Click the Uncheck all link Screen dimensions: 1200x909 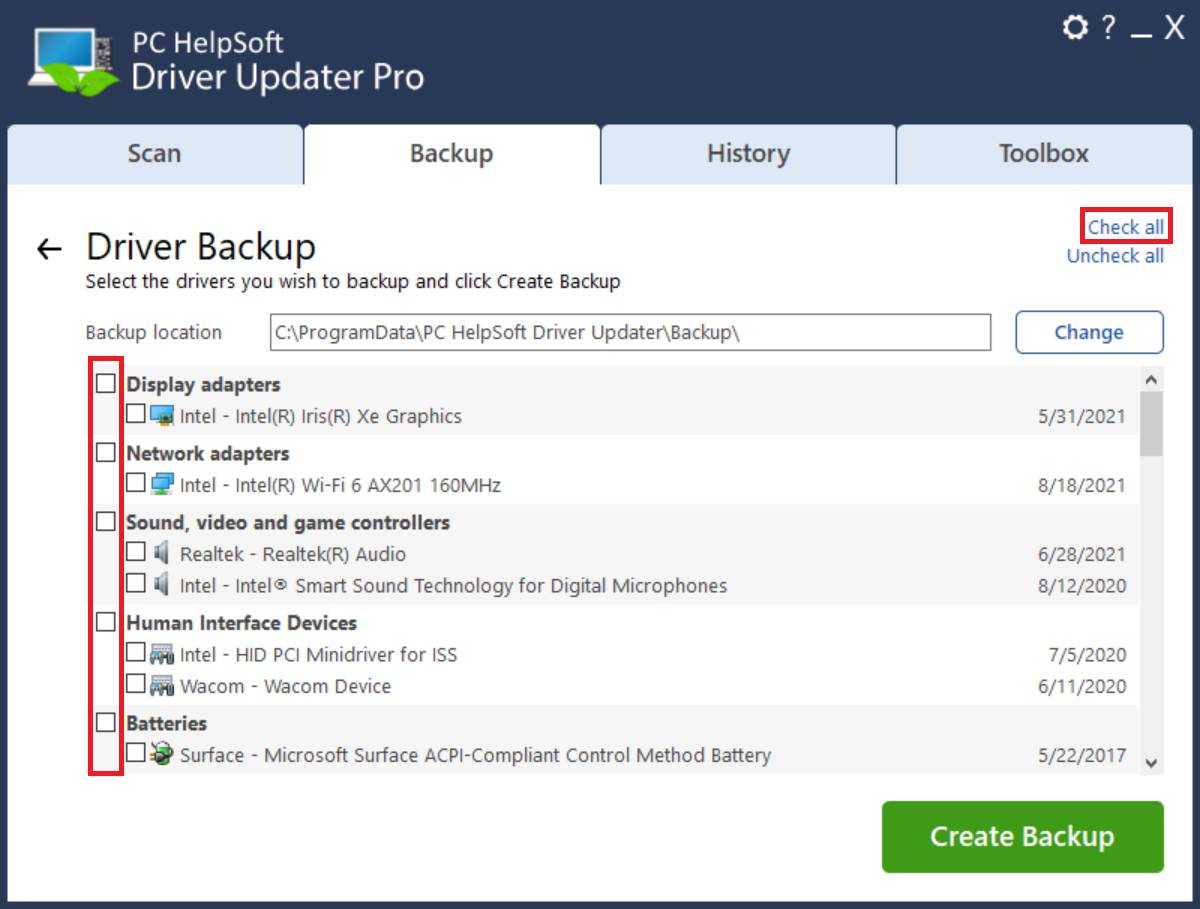1115,256
